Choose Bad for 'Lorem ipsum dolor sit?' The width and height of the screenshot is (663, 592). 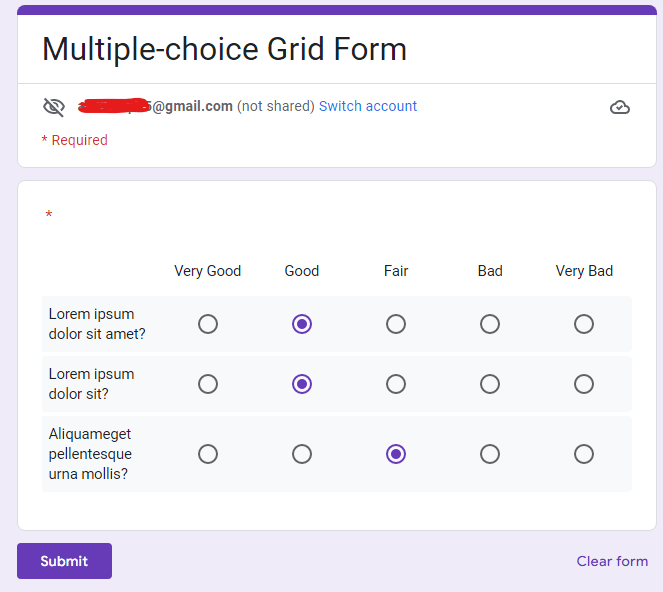[x=490, y=384]
